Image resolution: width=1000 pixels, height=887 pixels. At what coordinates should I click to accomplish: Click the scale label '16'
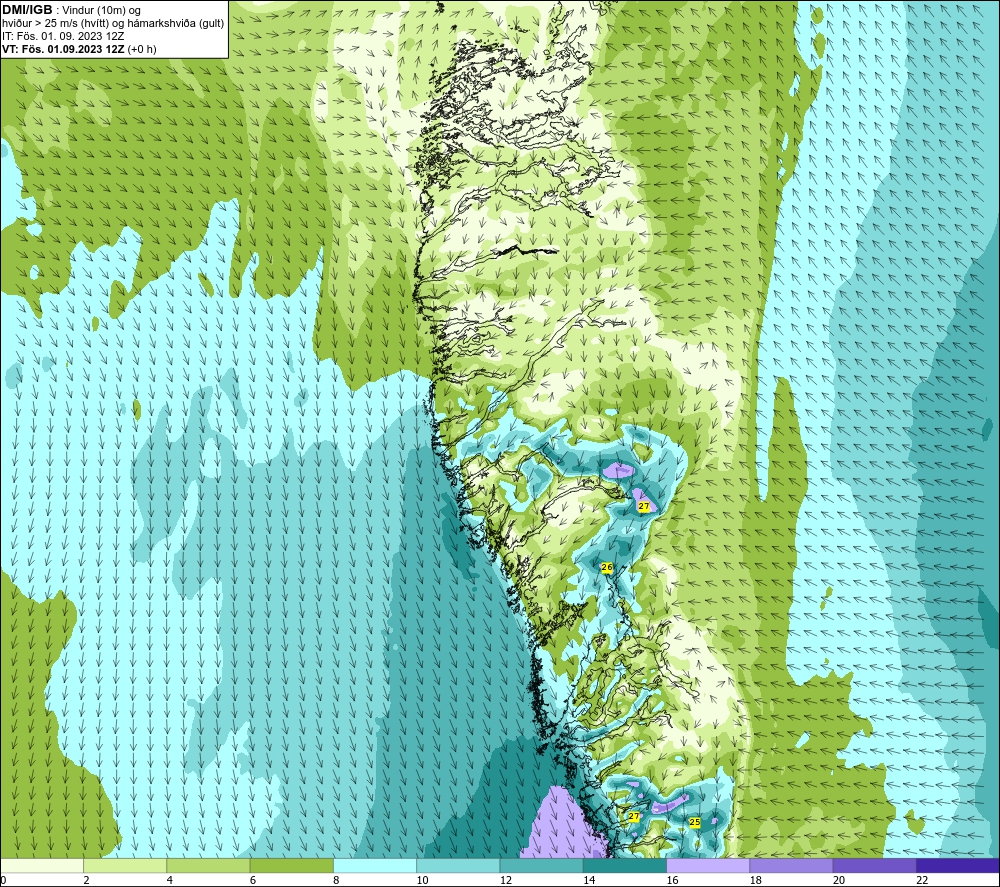pos(672,880)
